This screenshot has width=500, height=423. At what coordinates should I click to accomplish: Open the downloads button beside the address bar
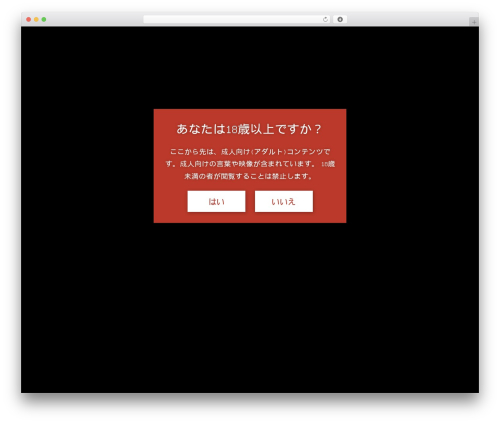tap(340, 20)
